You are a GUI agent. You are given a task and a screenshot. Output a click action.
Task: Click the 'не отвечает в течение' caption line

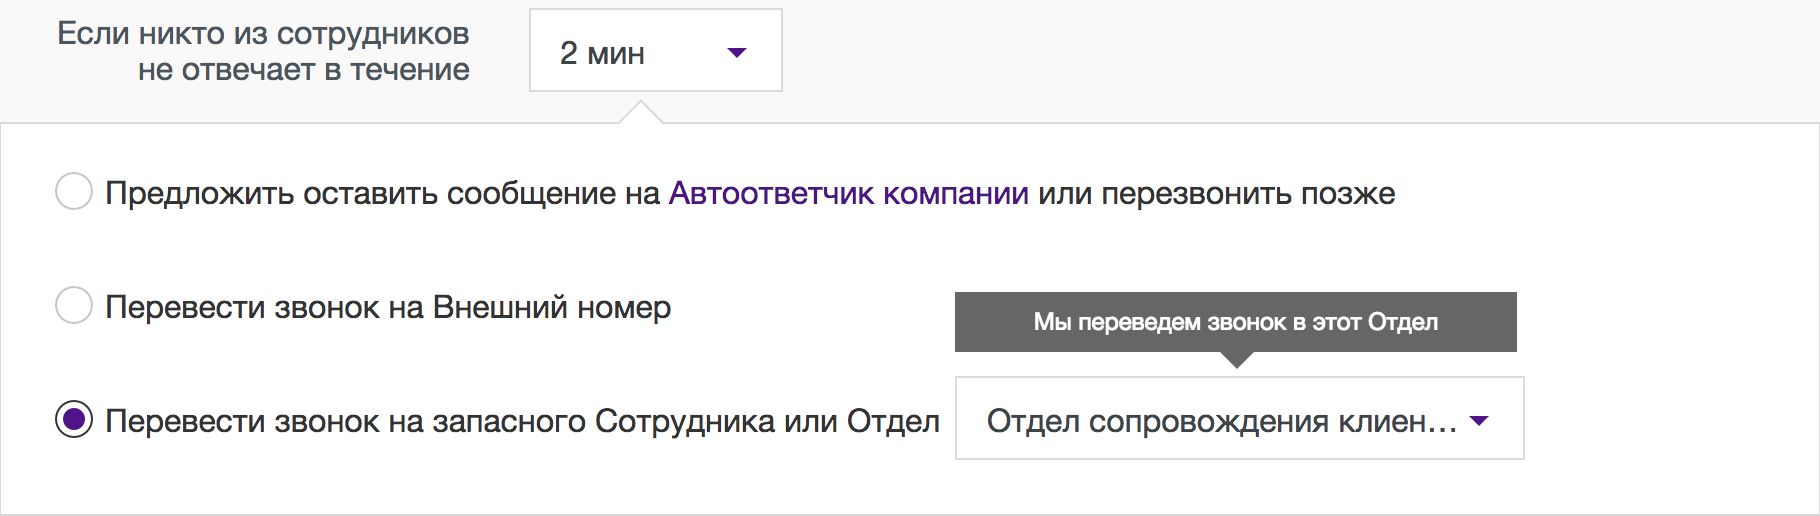pos(304,70)
